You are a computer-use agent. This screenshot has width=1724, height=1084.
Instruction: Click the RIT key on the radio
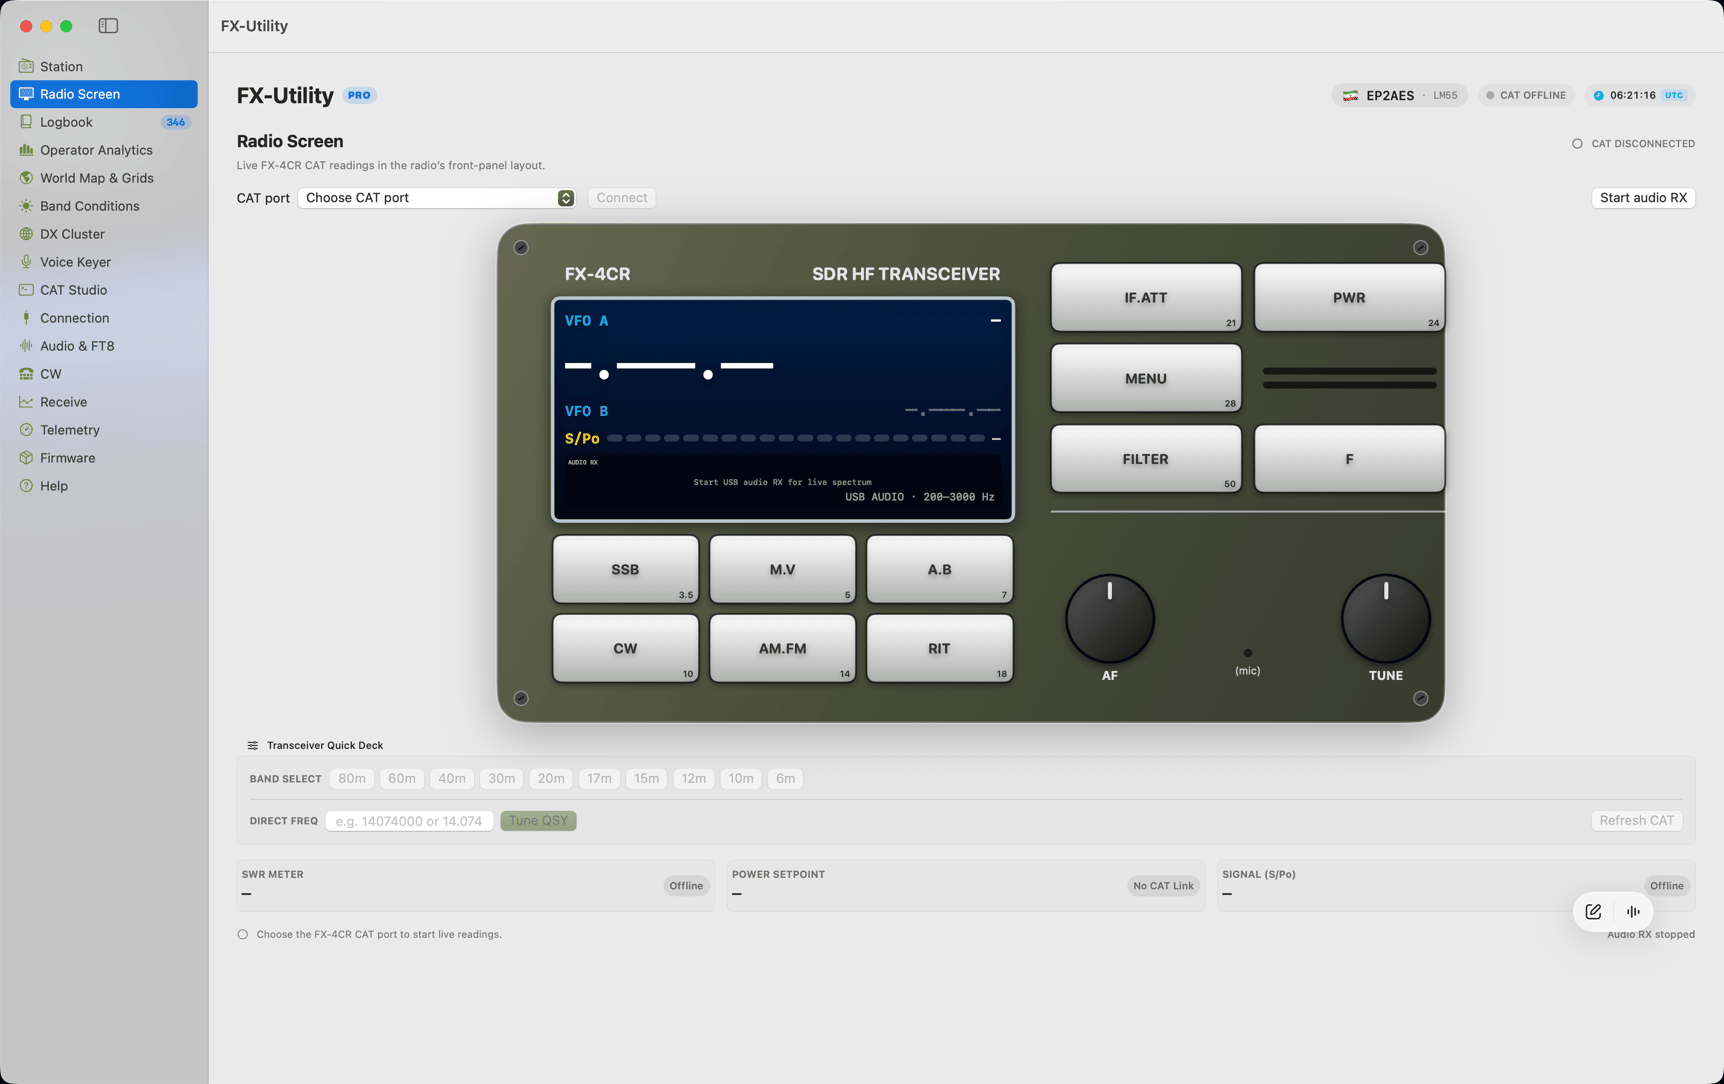939,649
